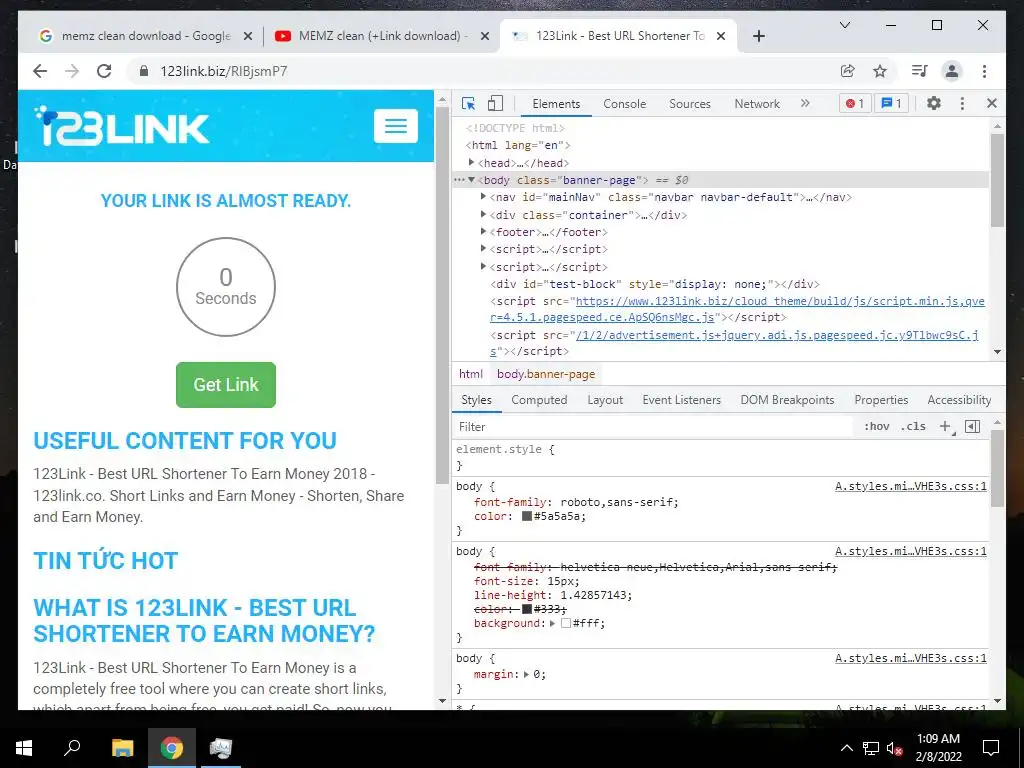This screenshot has height=768, width=1024.
Task: Open the Layout tab
Action: [x=605, y=400]
